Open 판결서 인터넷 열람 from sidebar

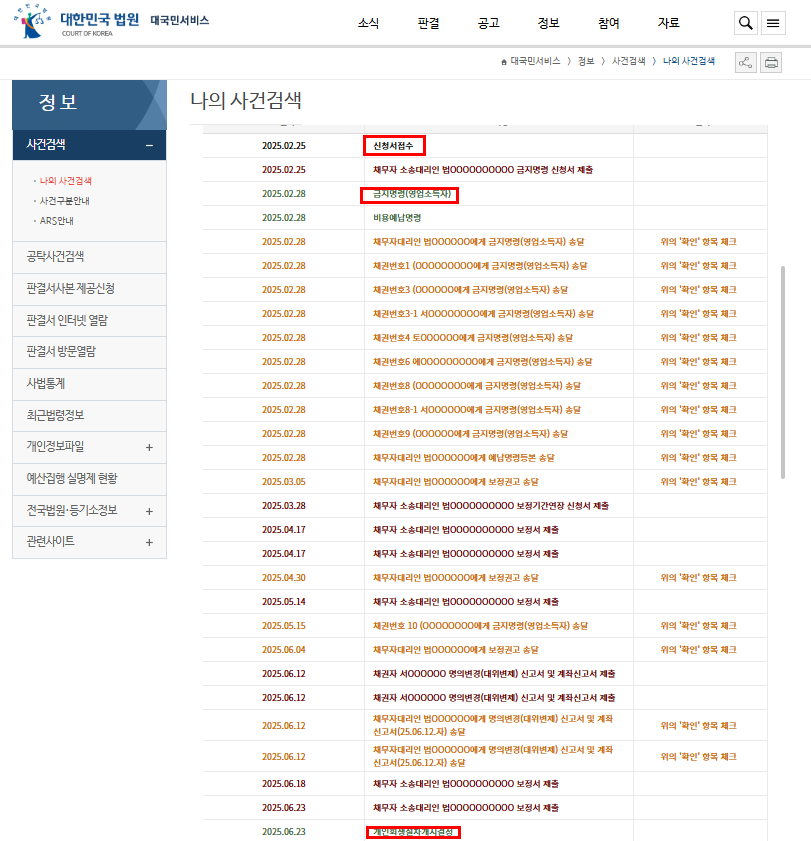(x=67, y=320)
